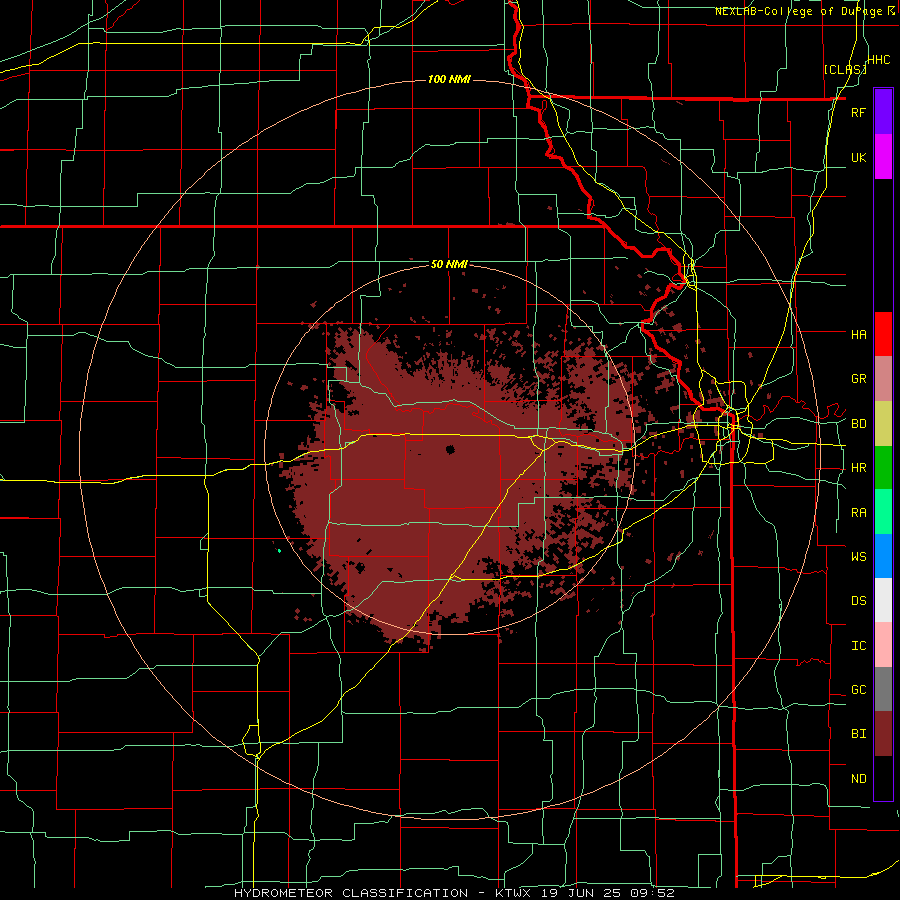Click the black radar site dot at center
The width and height of the screenshot is (900, 900).
point(450,449)
